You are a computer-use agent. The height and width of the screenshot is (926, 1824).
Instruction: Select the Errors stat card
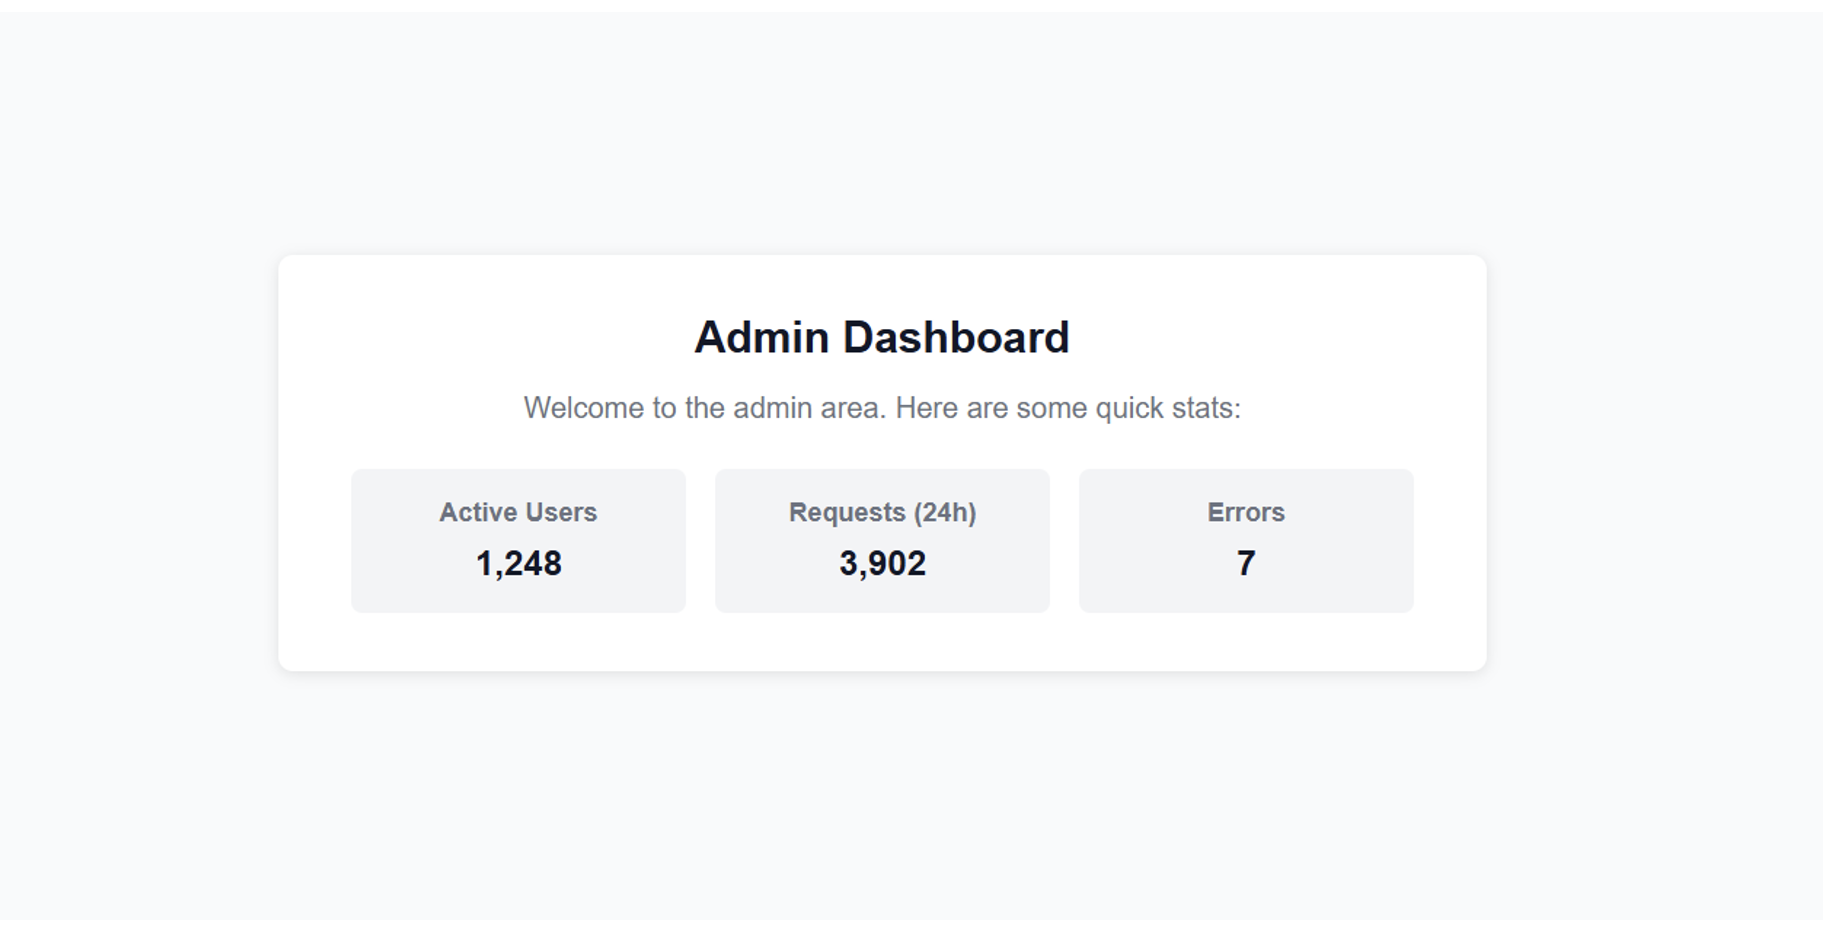(x=1245, y=590)
